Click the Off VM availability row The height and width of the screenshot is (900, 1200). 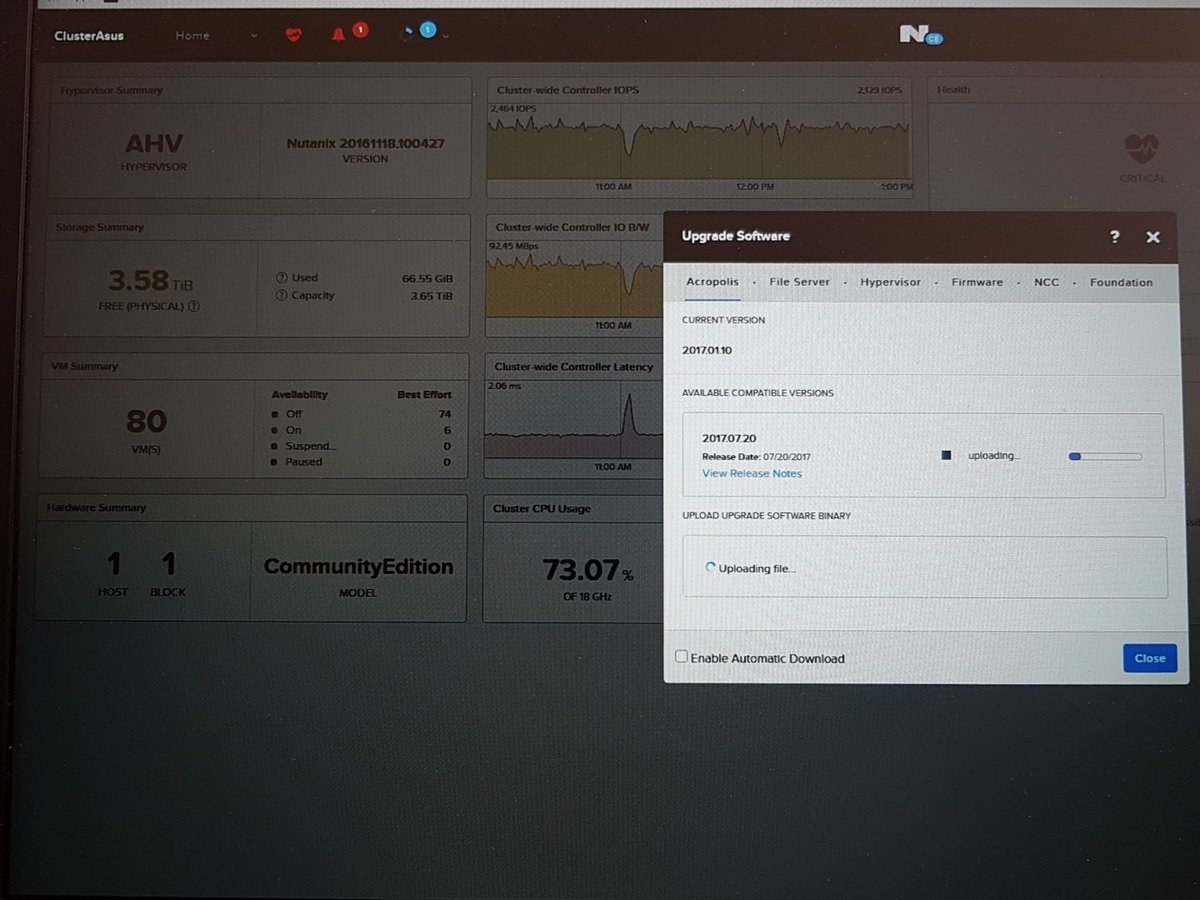click(x=361, y=413)
